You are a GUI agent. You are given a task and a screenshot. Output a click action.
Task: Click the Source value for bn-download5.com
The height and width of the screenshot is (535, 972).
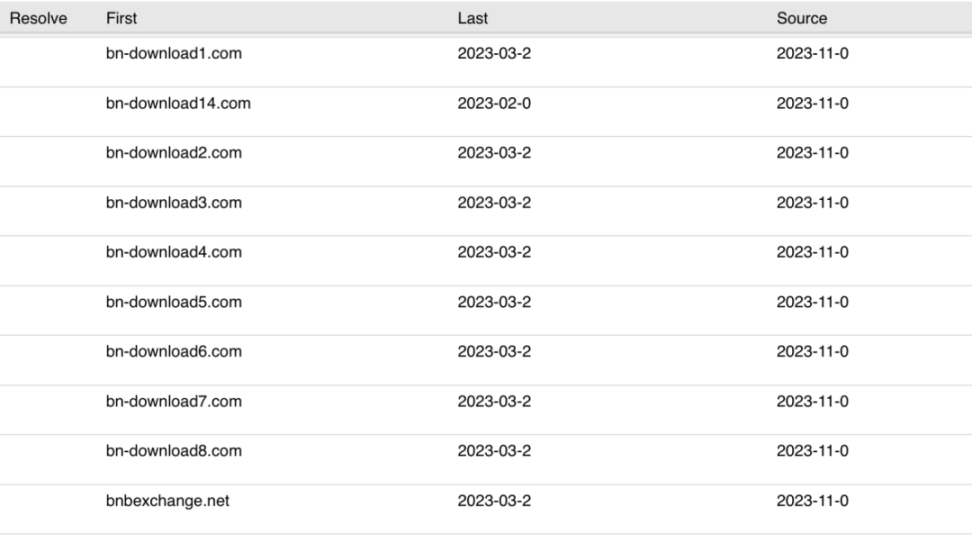click(812, 302)
